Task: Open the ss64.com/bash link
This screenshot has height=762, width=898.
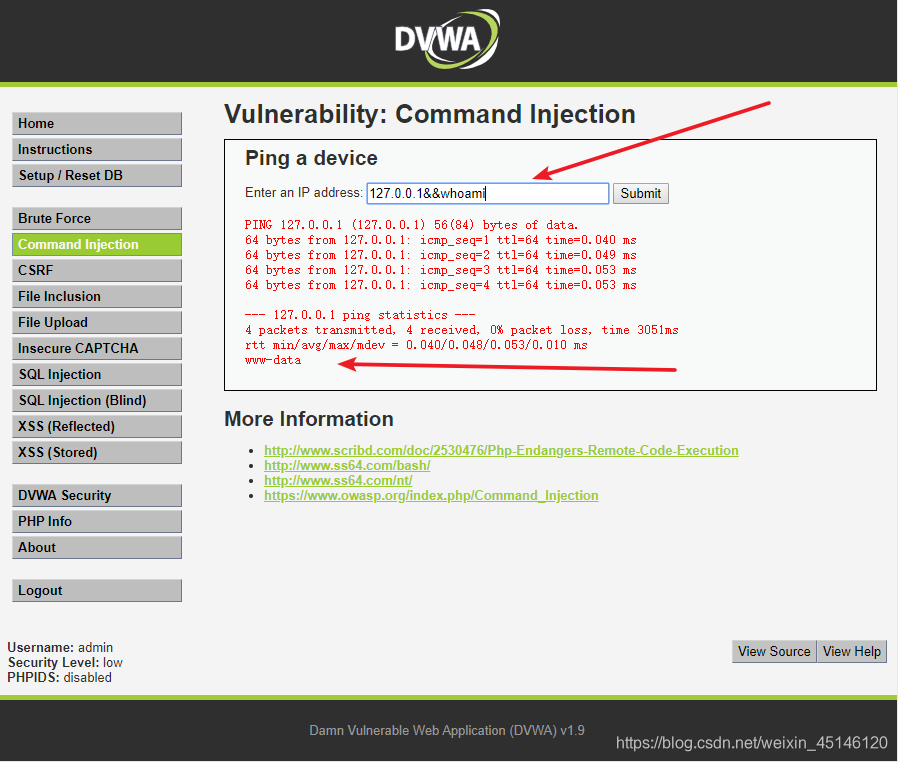Action: pyautogui.click(x=347, y=465)
